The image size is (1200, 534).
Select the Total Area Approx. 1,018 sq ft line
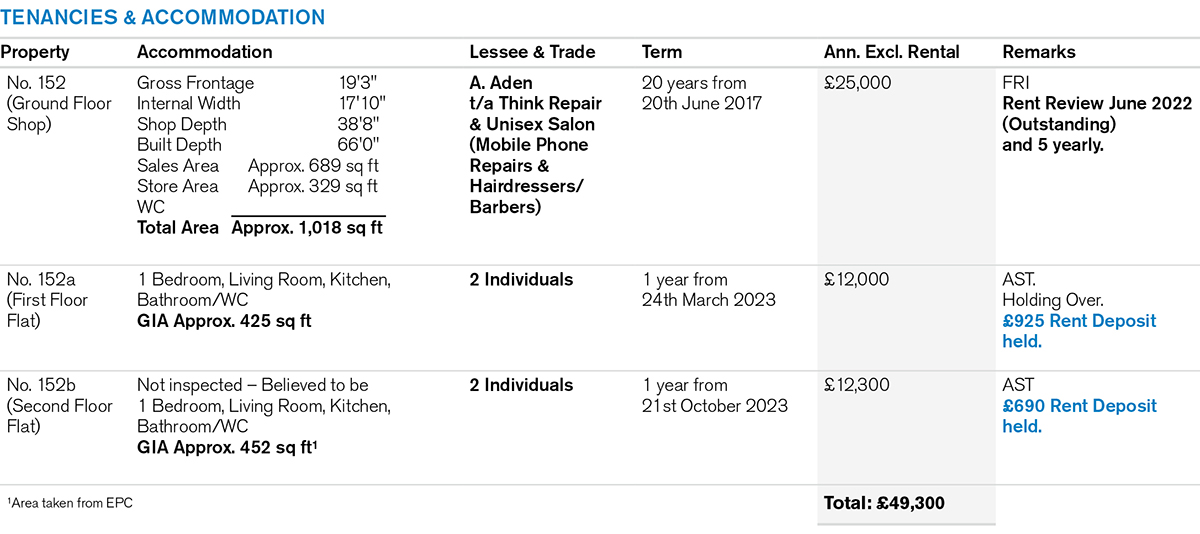[260, 228]
